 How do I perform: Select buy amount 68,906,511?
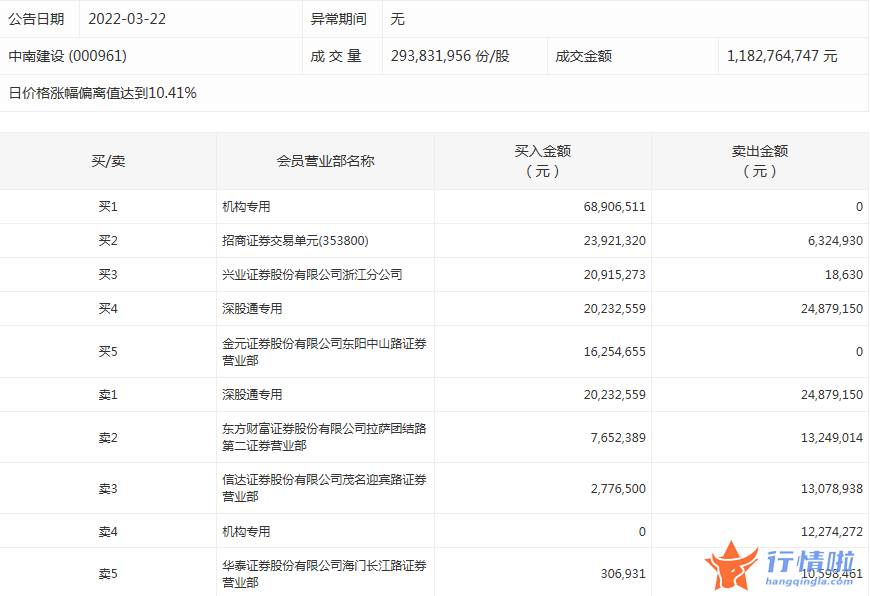click(615, 207)
